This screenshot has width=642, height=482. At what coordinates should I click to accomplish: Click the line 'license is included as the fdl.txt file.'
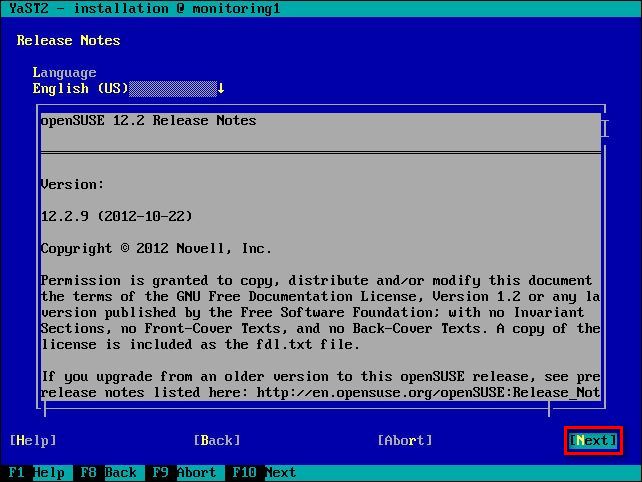coord(201,344)
